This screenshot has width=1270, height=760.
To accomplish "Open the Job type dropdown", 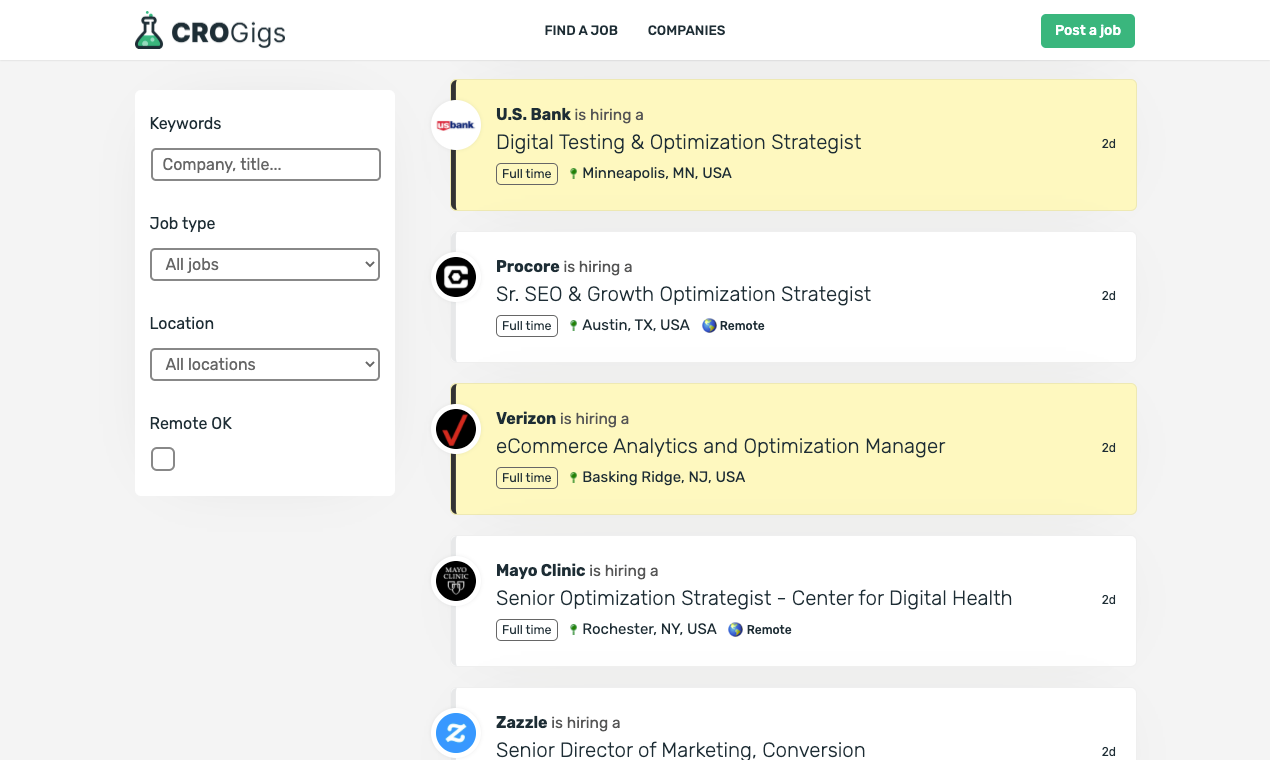I will point(265,264).
